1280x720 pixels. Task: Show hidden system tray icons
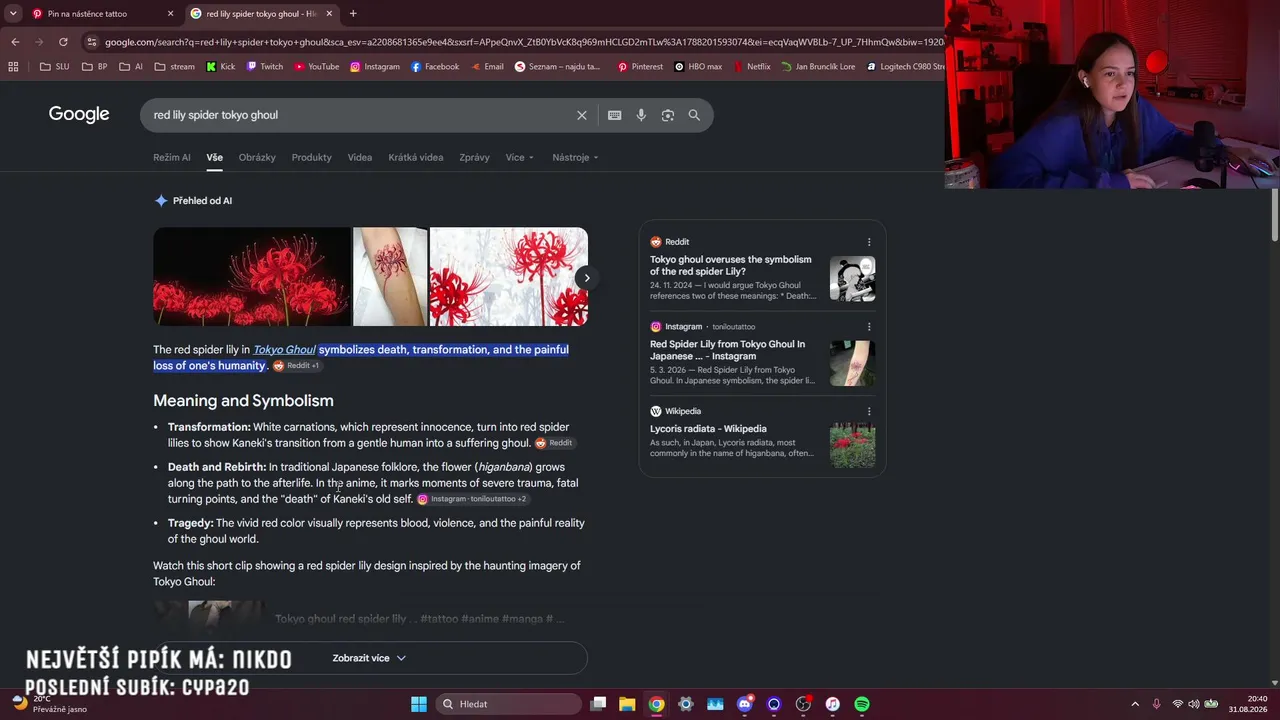click(1134, 704)
